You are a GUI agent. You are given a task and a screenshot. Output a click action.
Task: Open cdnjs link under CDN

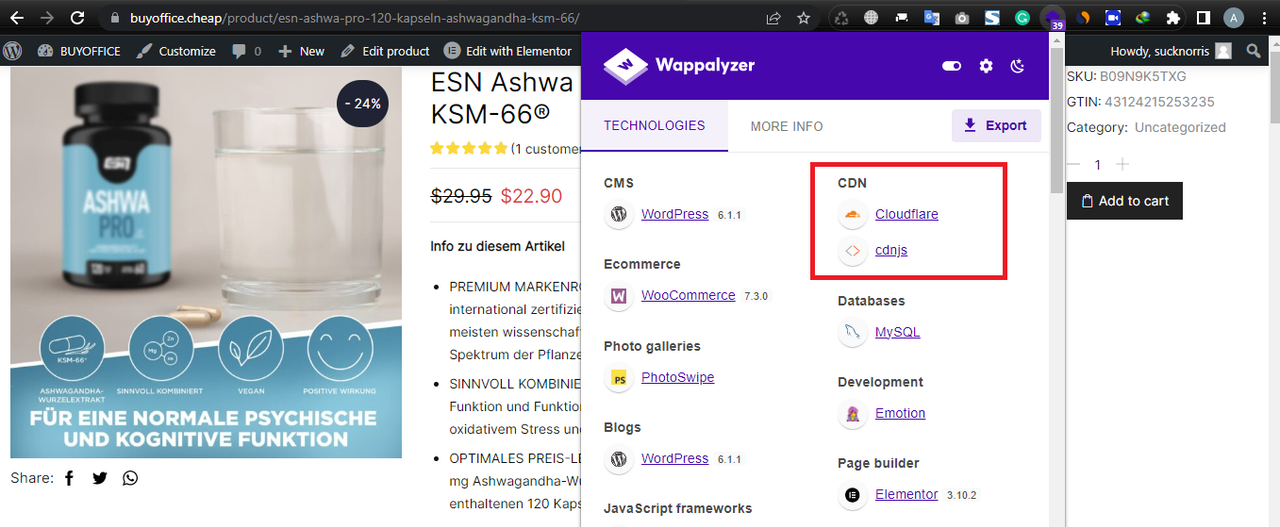(891, 250)
